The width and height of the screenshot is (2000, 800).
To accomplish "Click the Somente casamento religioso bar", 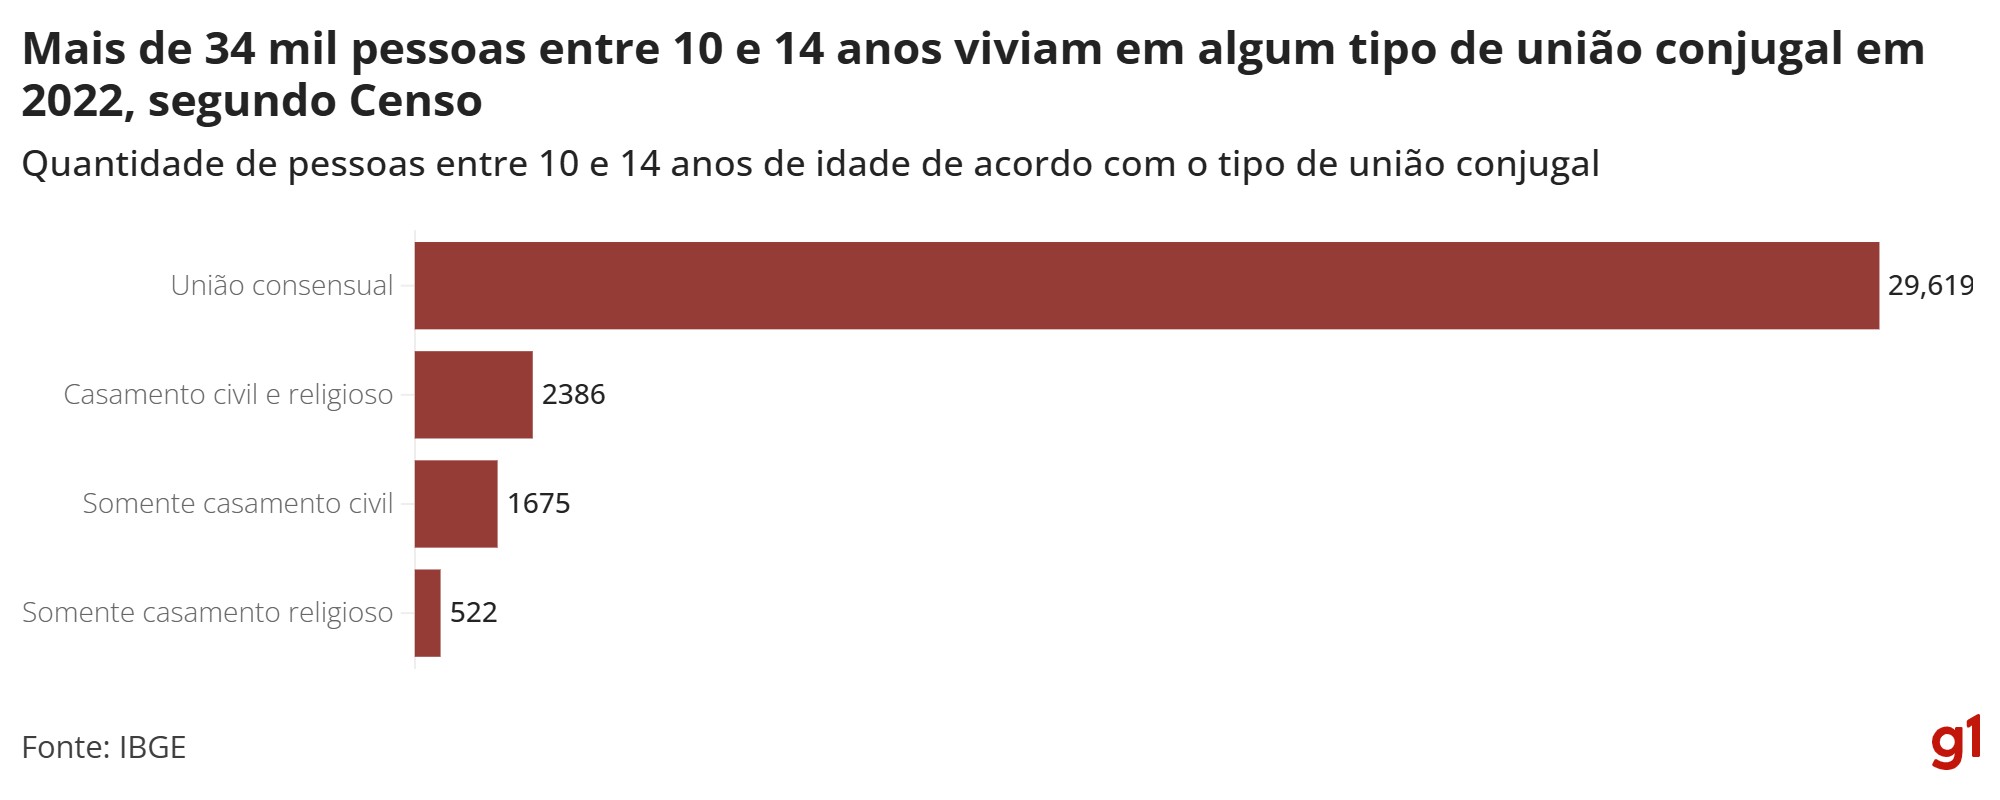I will pos(428,613).
